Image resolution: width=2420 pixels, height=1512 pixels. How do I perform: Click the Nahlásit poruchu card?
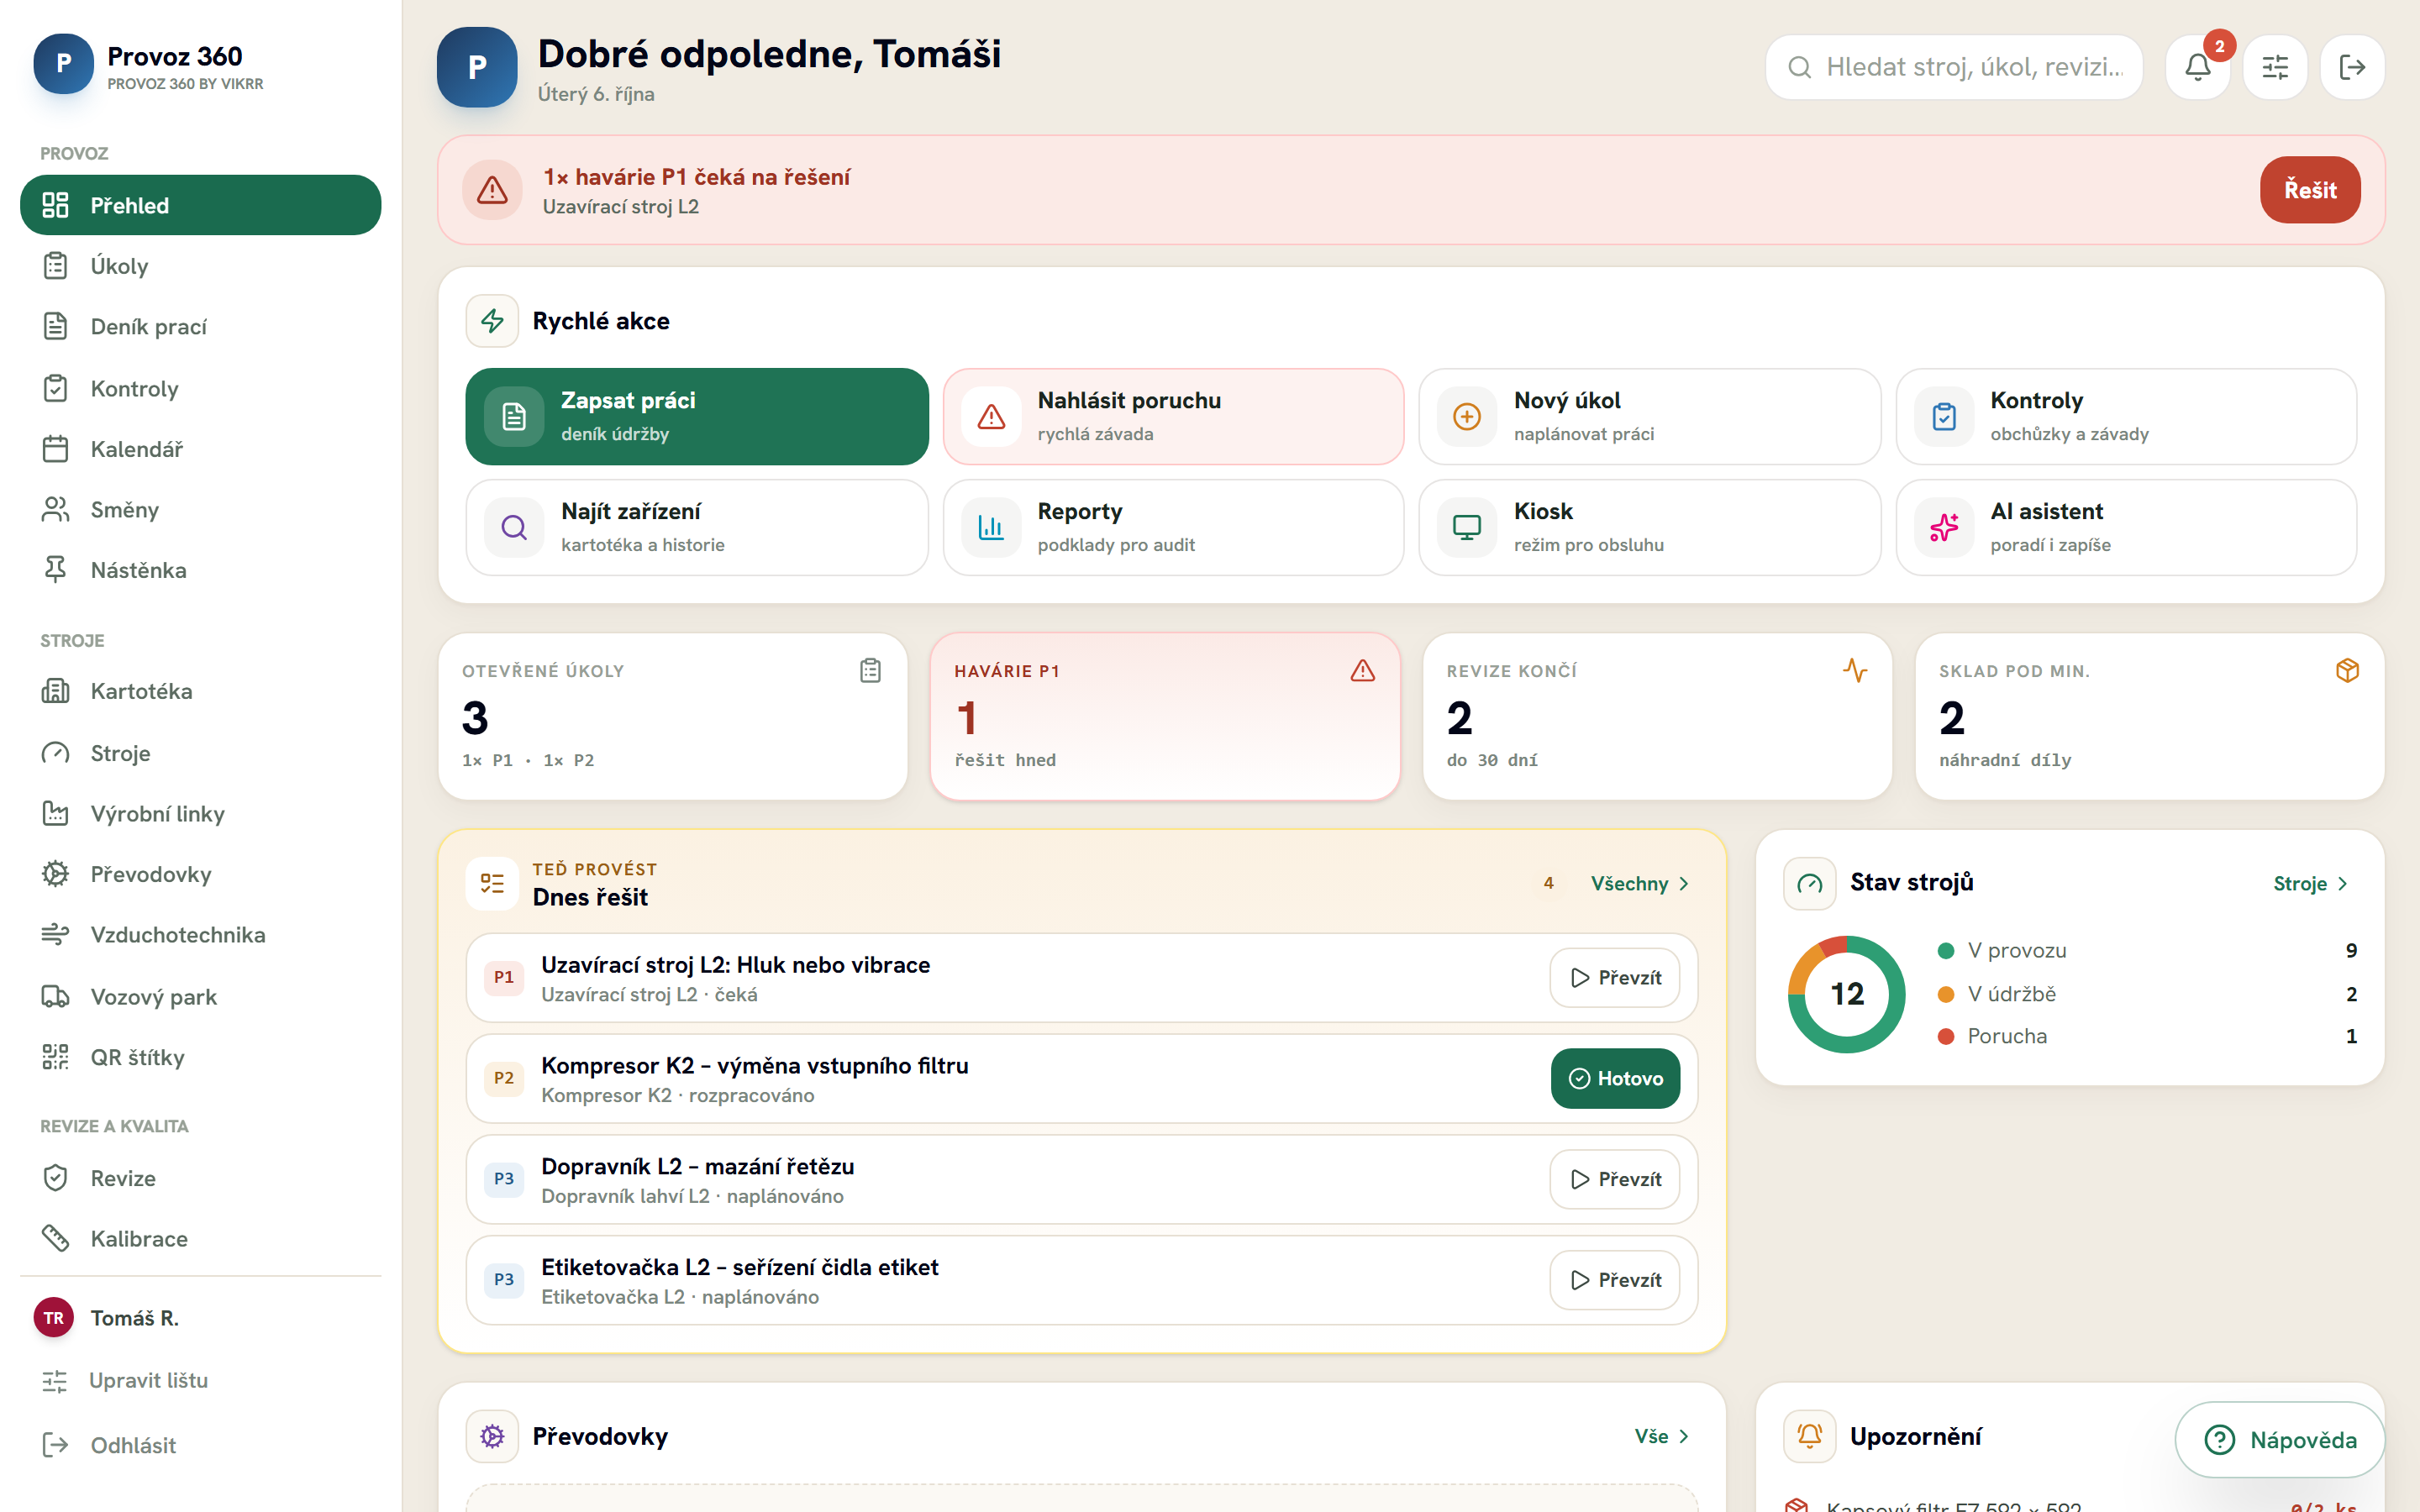(x=1173, y=416)
